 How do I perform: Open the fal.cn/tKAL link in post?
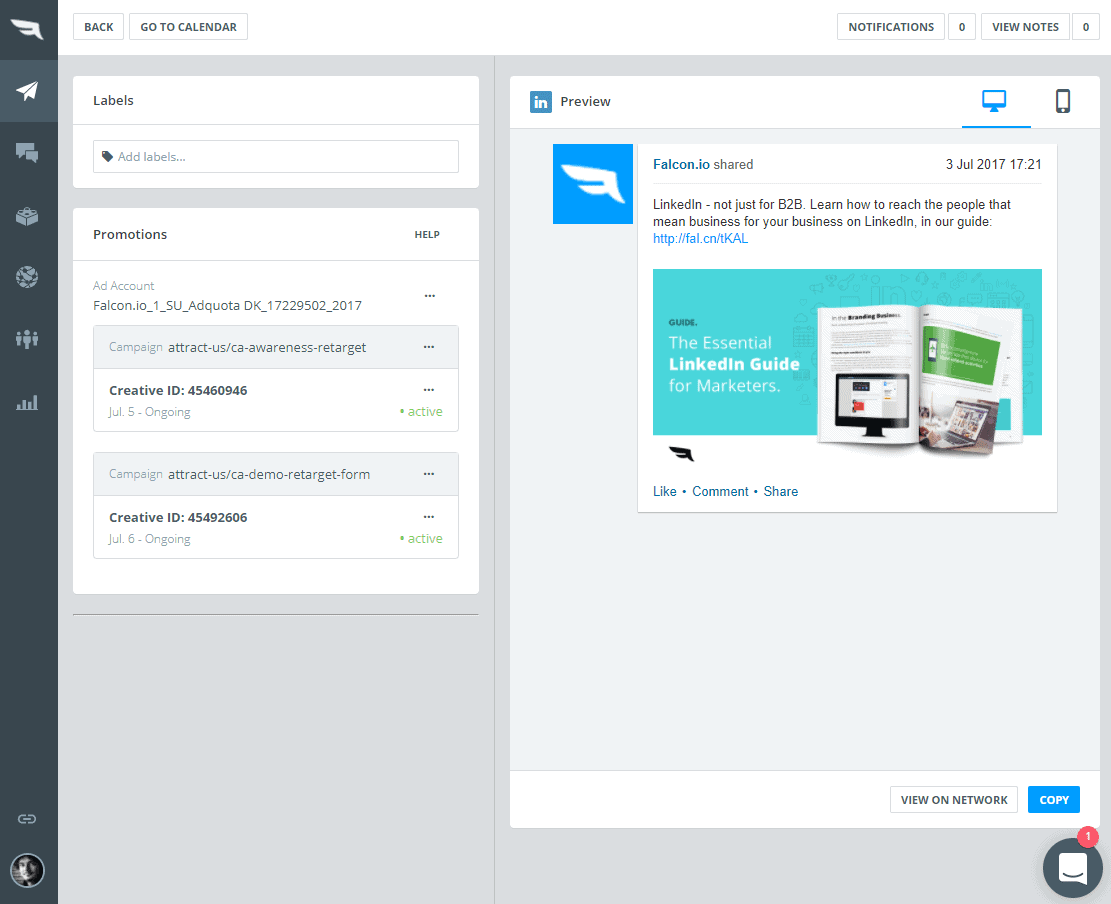coord(700,239)
